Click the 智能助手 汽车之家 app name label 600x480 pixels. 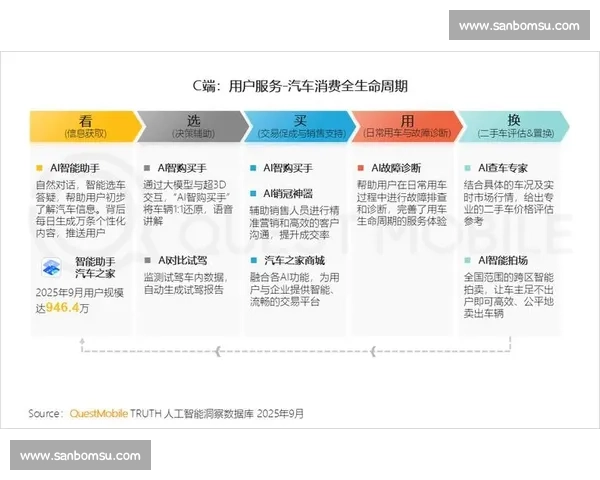(95, 268)
